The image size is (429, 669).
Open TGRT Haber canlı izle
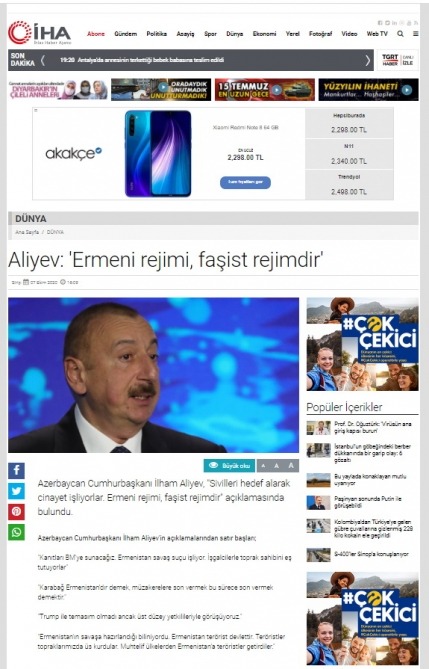(x=397, y=60)
